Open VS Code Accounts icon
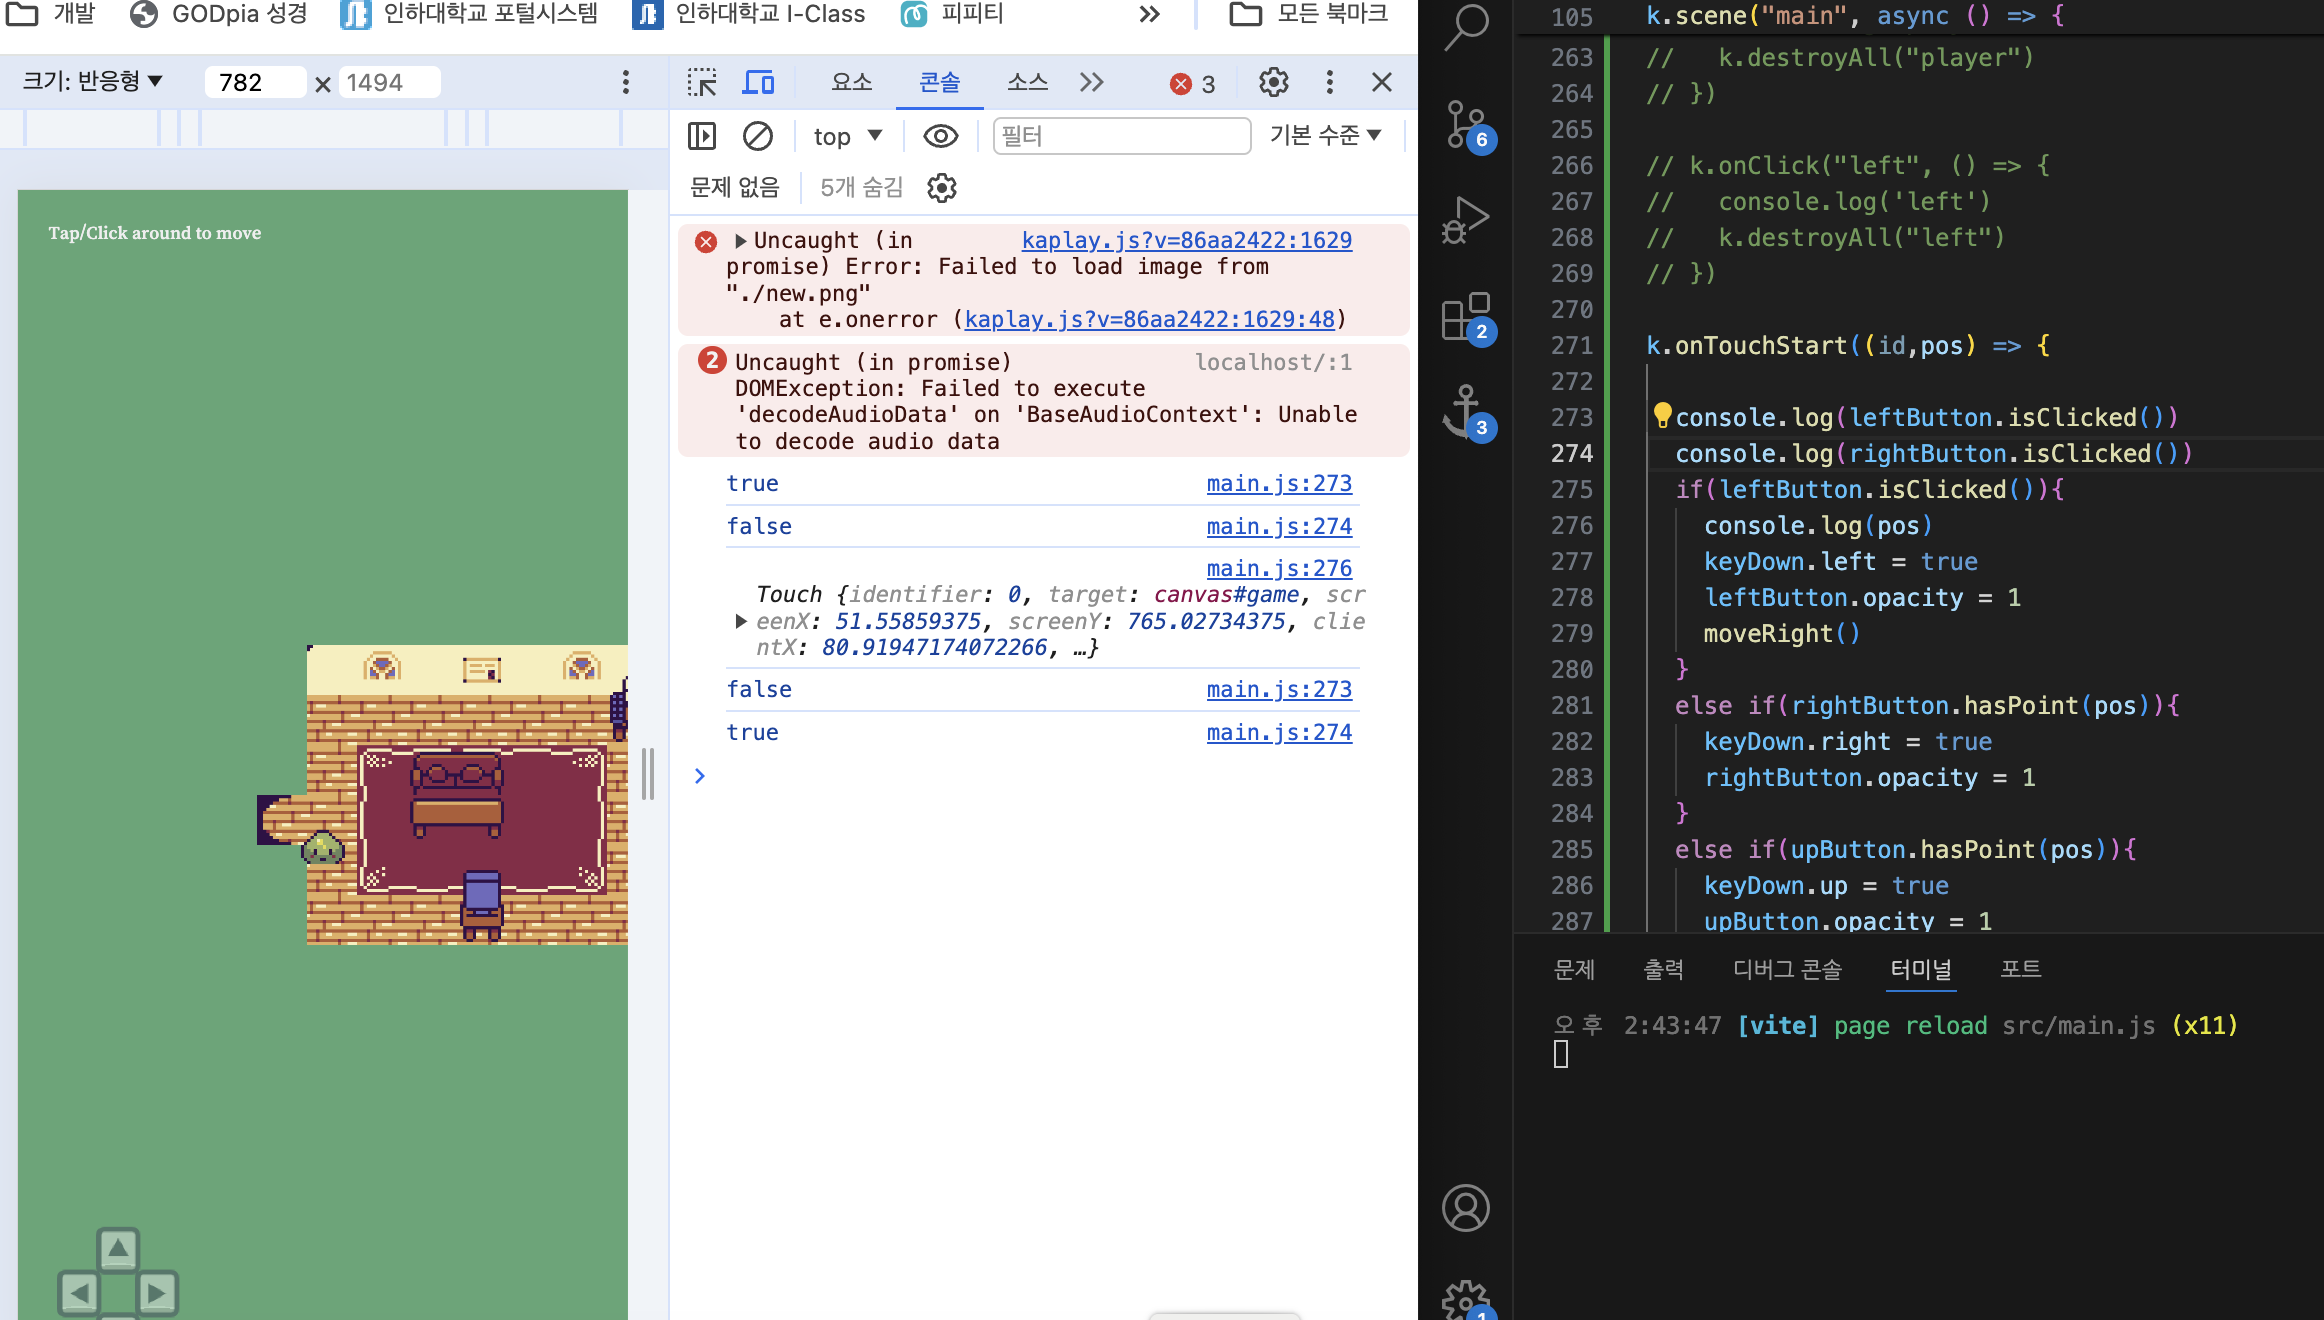 point(1465,1208)
